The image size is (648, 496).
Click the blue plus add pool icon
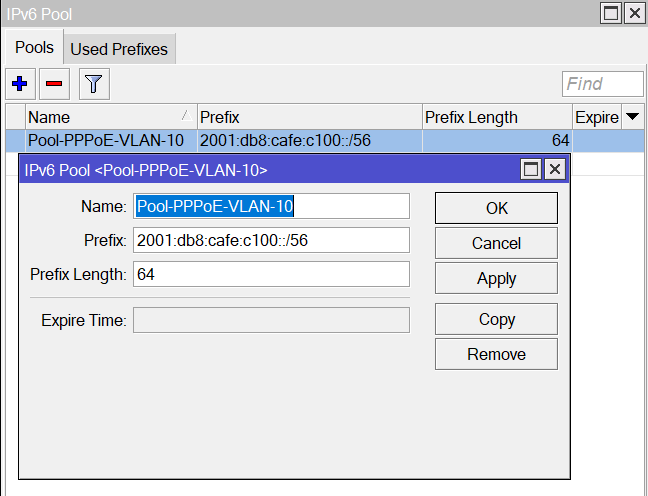tap(19, 84)
